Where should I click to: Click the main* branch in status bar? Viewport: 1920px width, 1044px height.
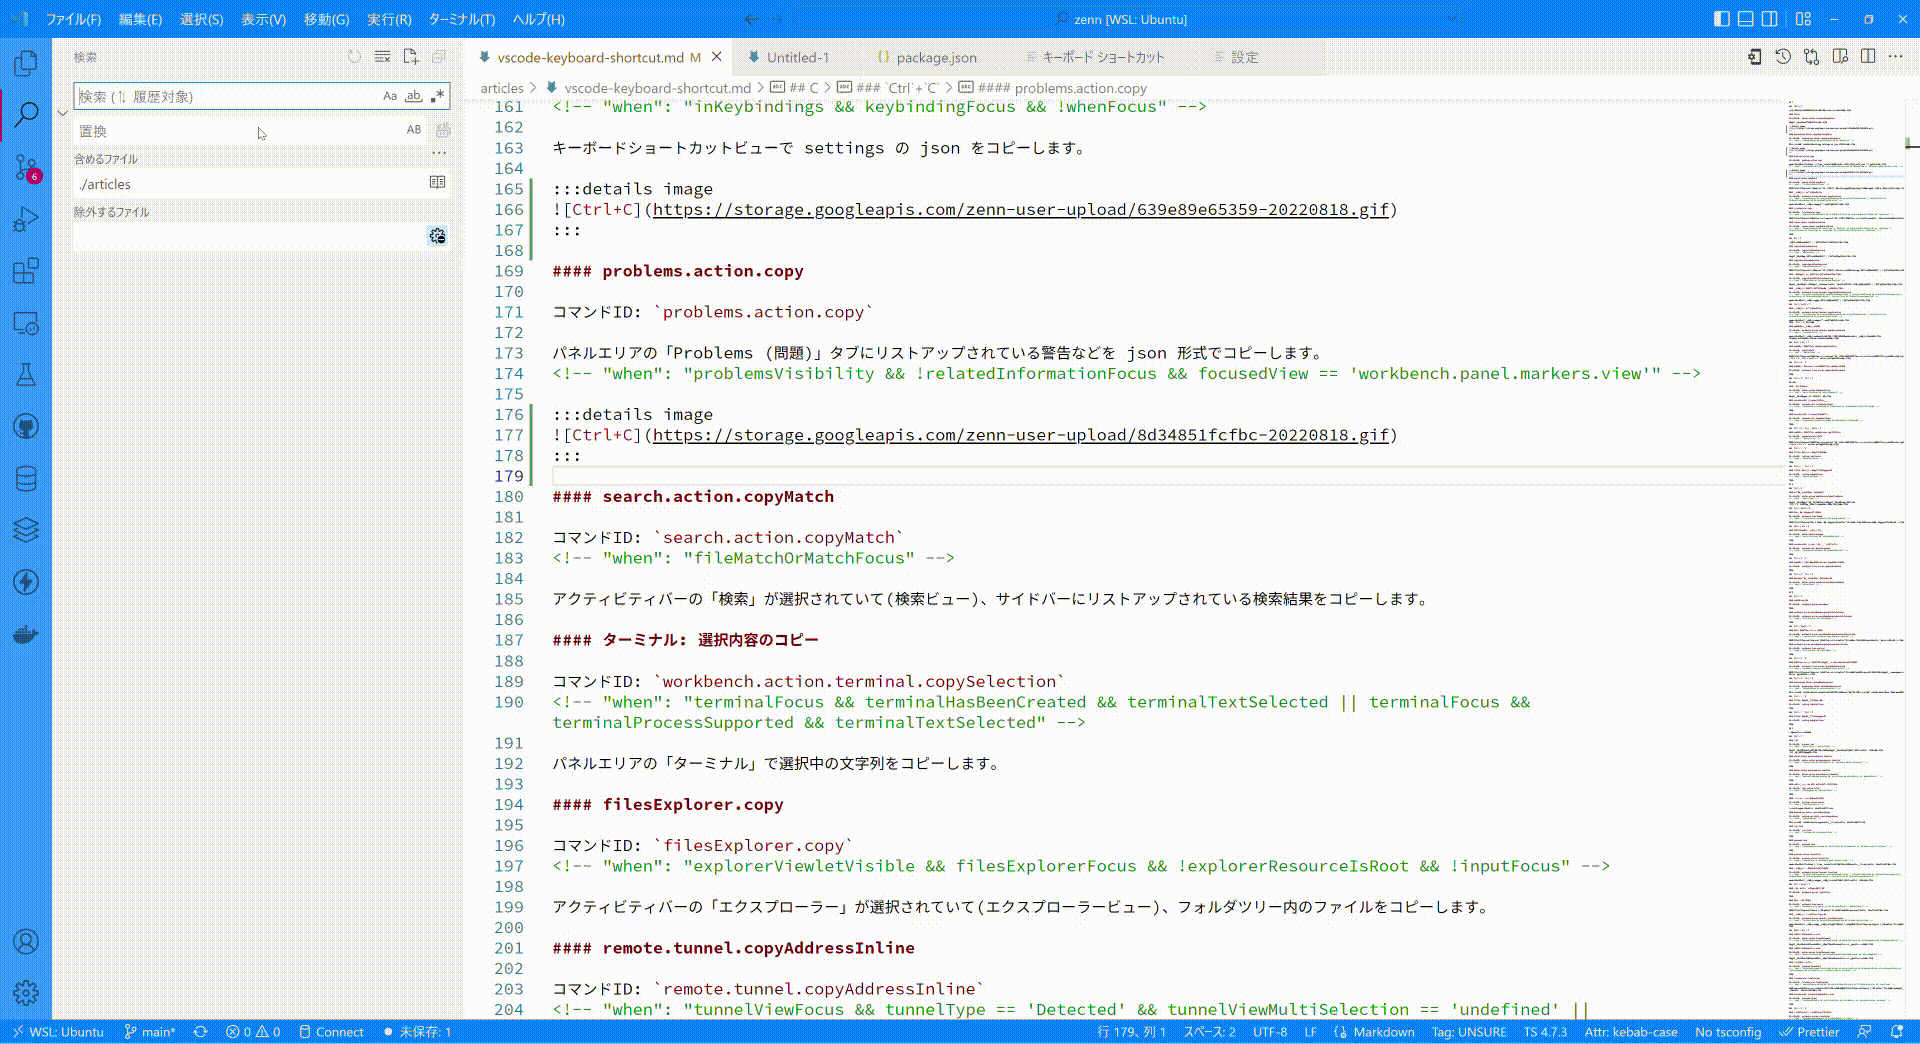click(149, 1032)
